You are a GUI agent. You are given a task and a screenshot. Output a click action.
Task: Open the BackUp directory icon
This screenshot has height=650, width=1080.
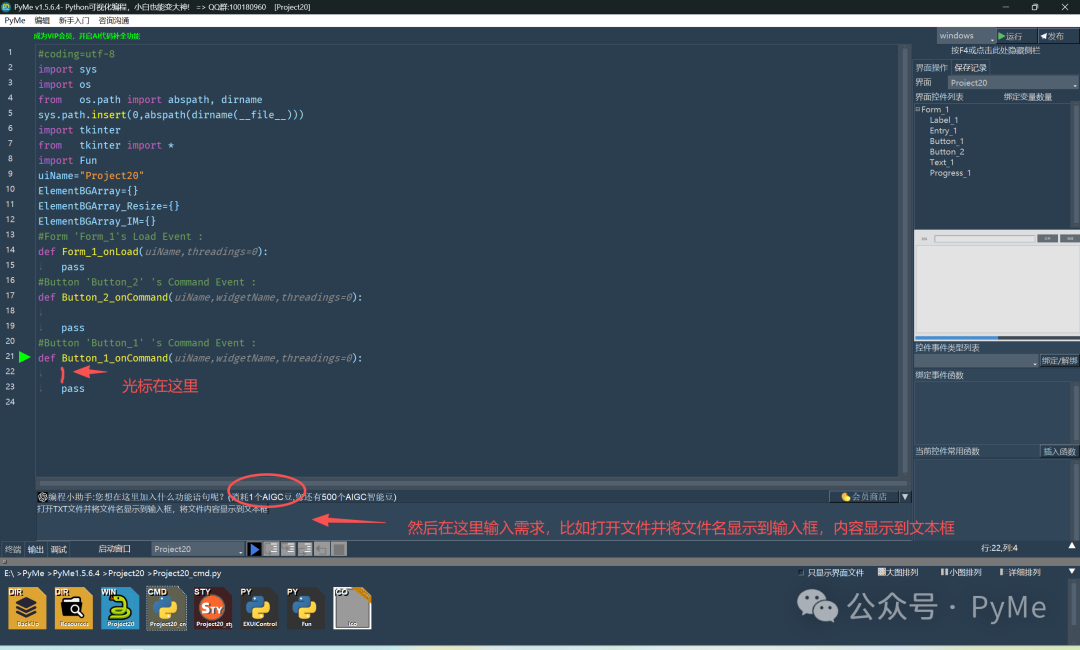click(27, 608)
